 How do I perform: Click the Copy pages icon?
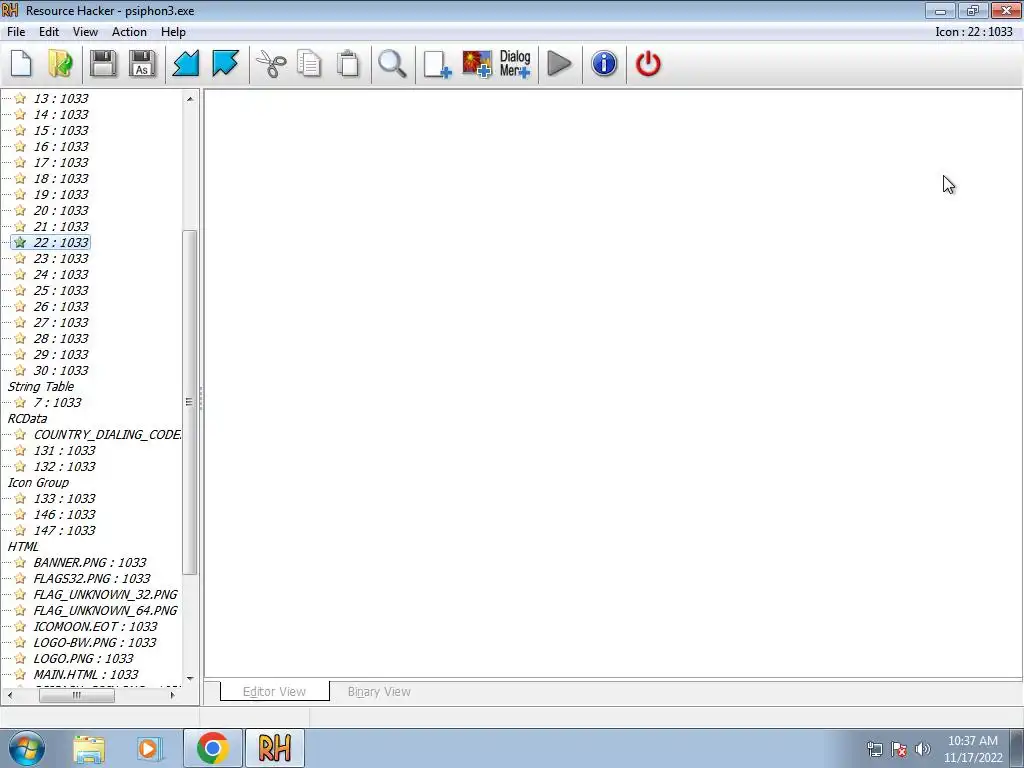coord(309,64)
